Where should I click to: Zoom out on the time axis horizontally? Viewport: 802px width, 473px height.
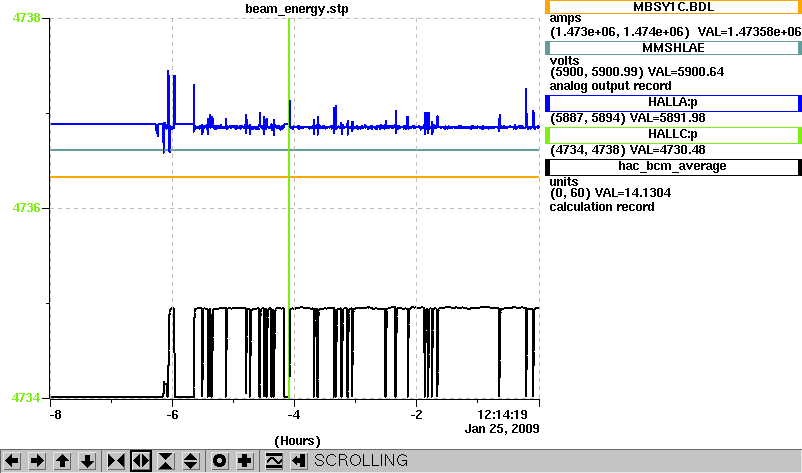(x=141, y=461)
